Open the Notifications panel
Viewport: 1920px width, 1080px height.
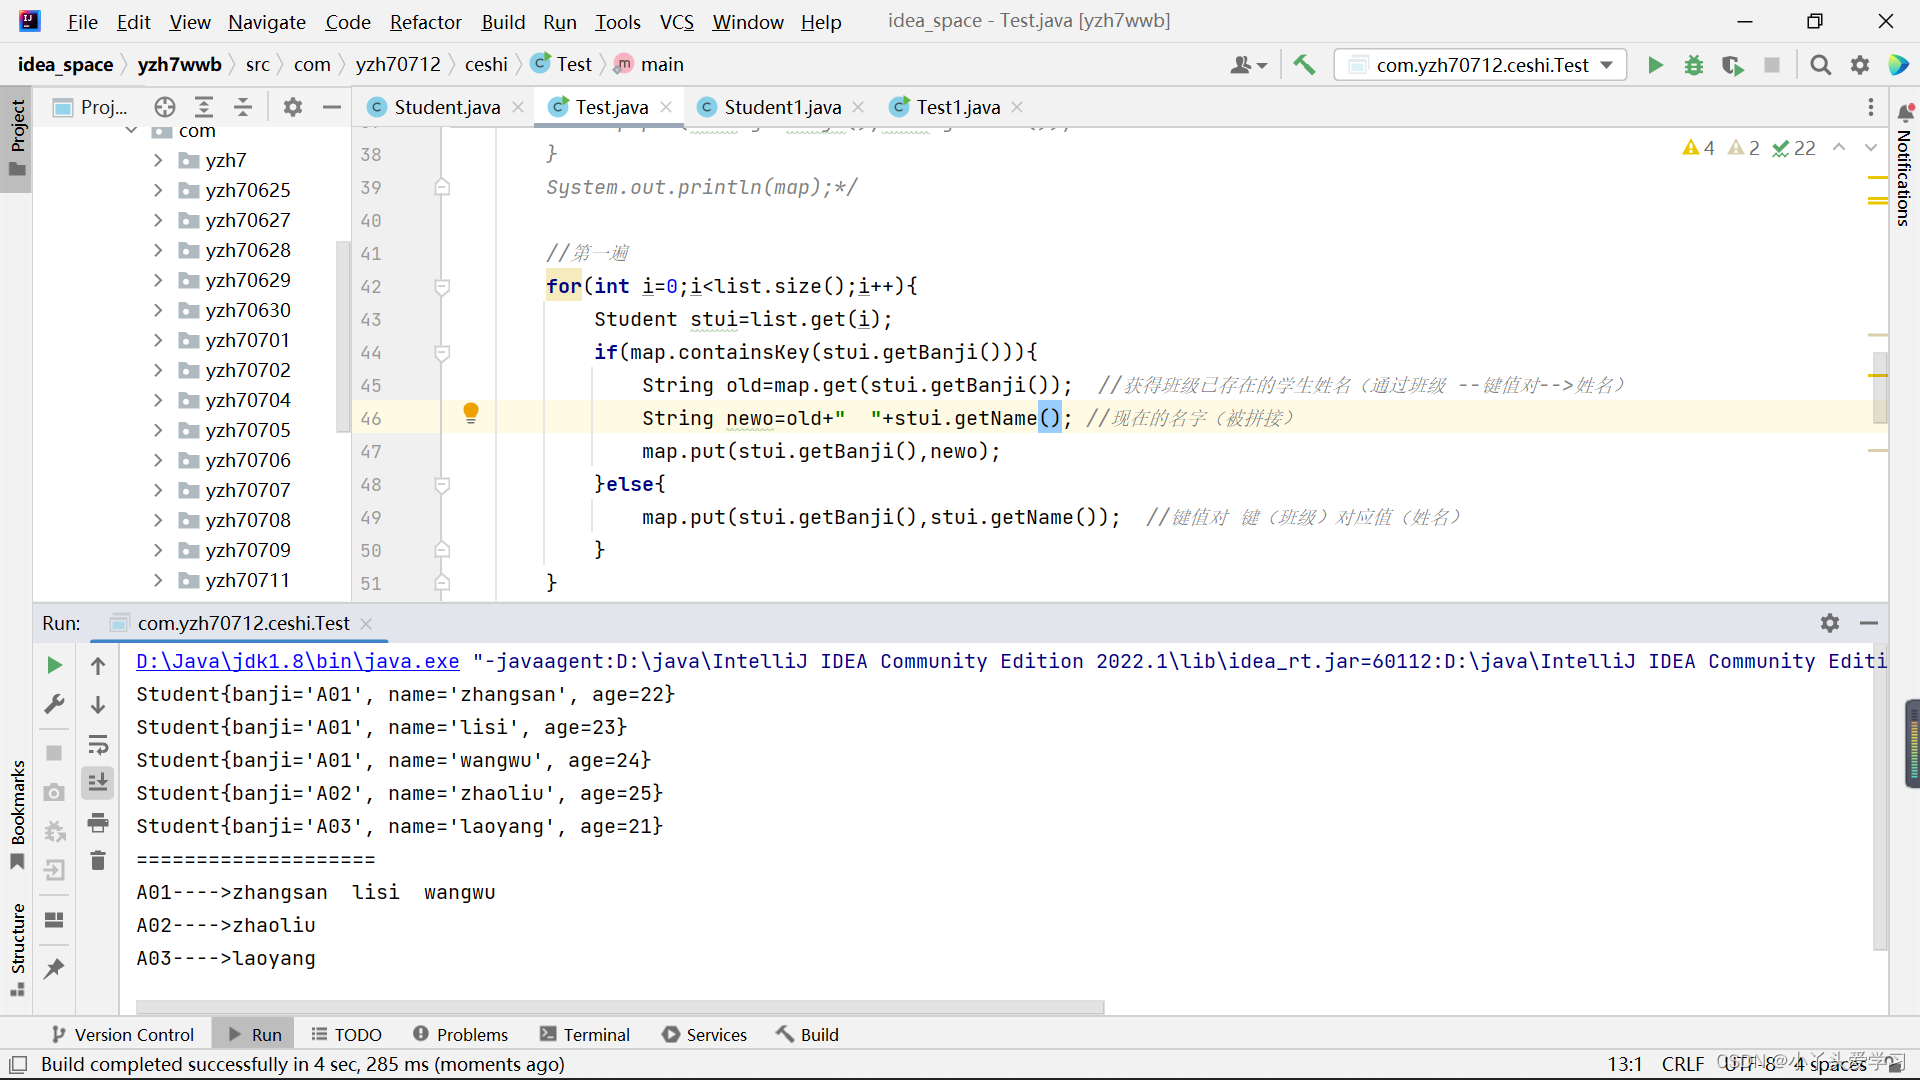pos(1905,165)
